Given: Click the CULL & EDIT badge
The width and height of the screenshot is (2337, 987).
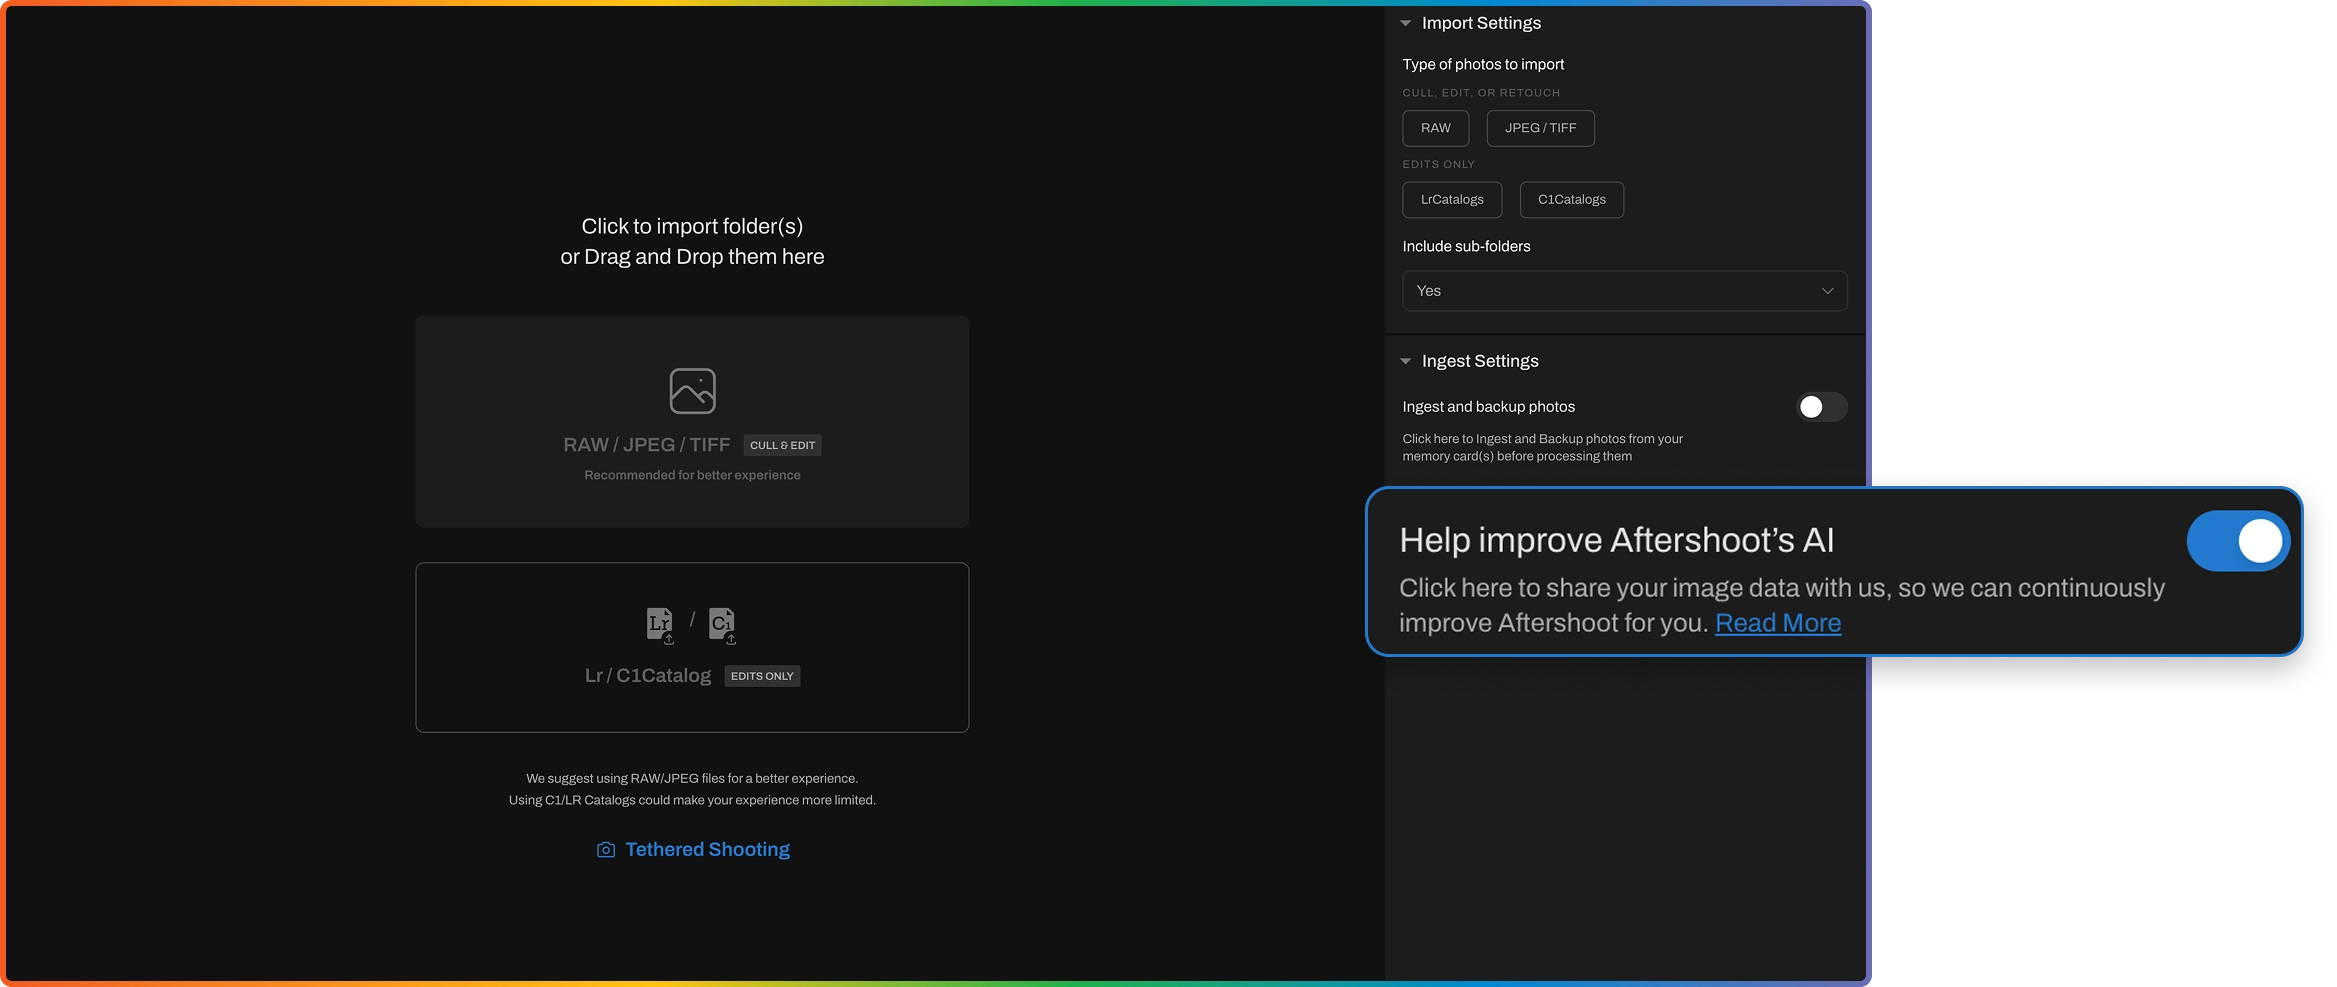Looking at the screenshot, I should tap(782, 446).
